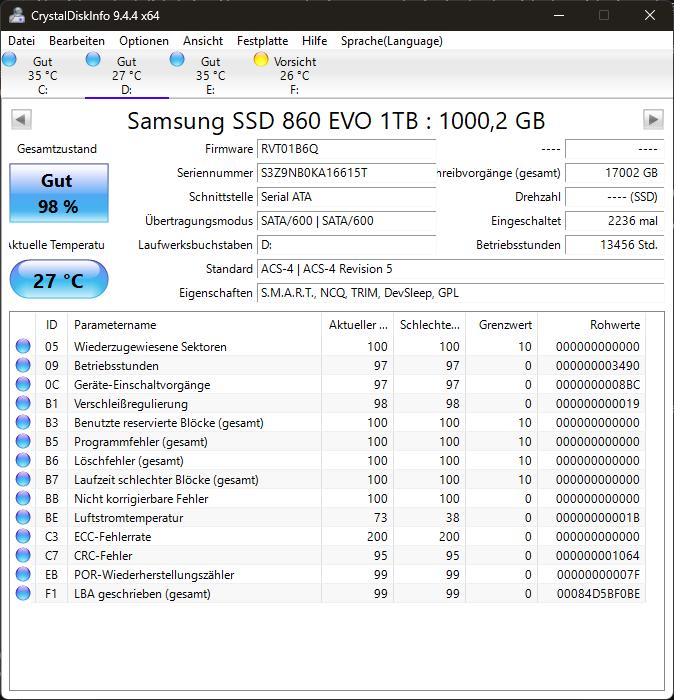Viewport: 674px width, 700px height.
Task: Click status orb for Geräte-Einschaltvorgänge row
Action: 23,384
